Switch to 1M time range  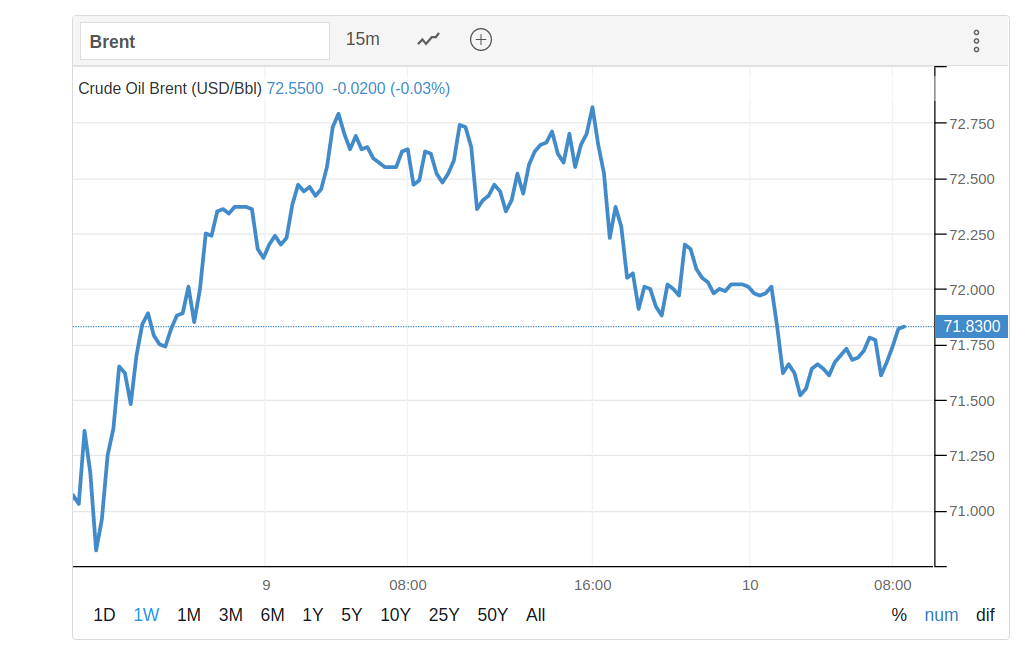pyautogui.click(x=189, y=615)
